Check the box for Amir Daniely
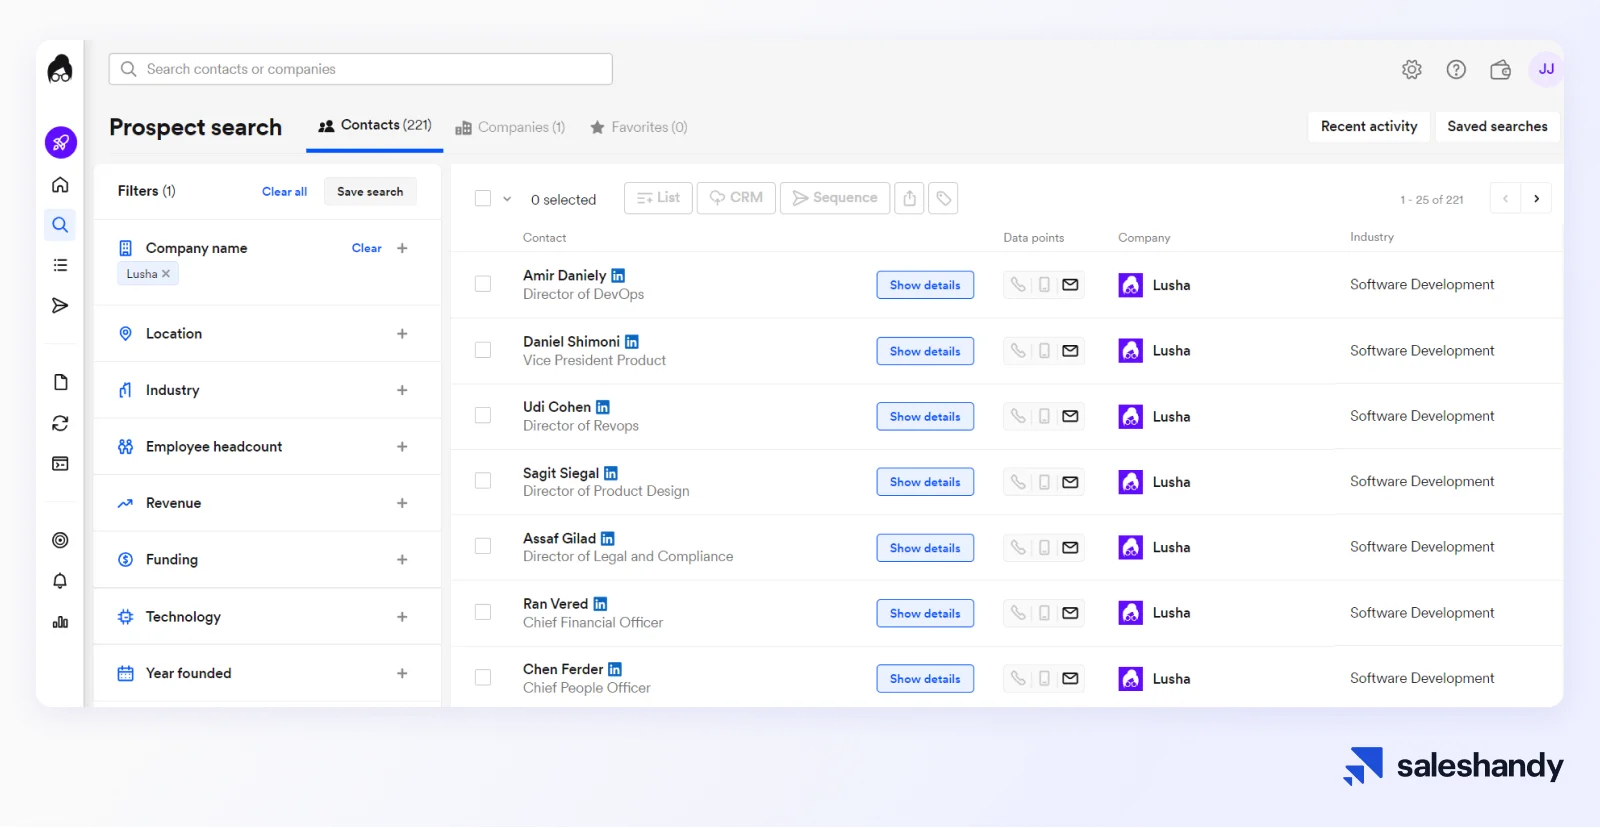 pos(483,284)
